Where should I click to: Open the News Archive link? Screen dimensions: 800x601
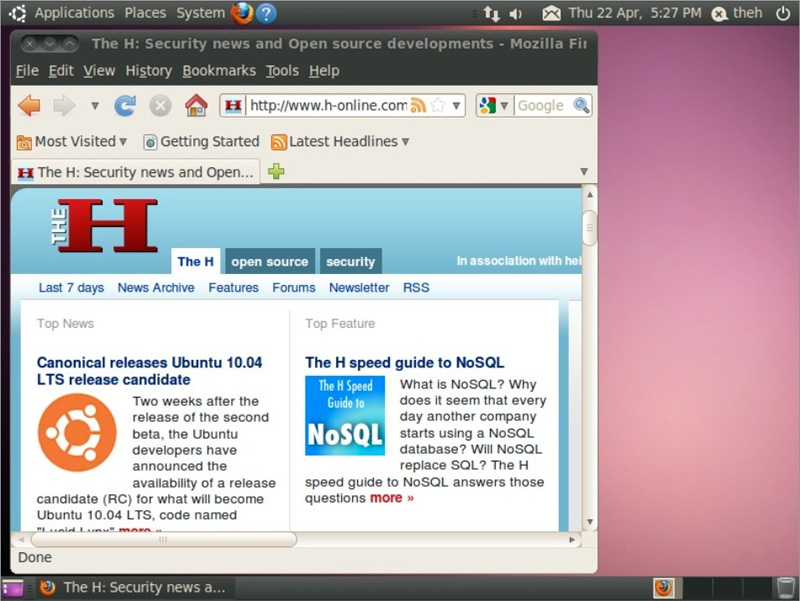156,288
